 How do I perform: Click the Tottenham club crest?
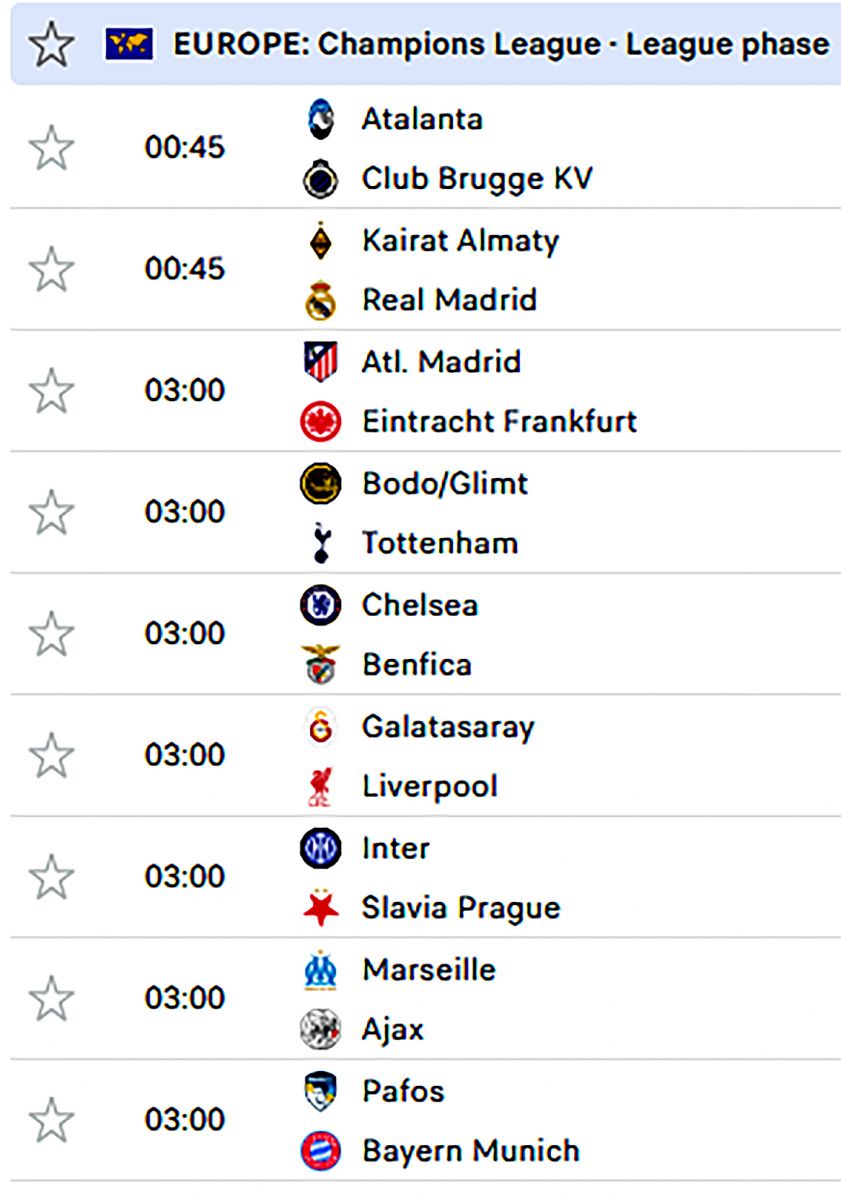(321, 543)
